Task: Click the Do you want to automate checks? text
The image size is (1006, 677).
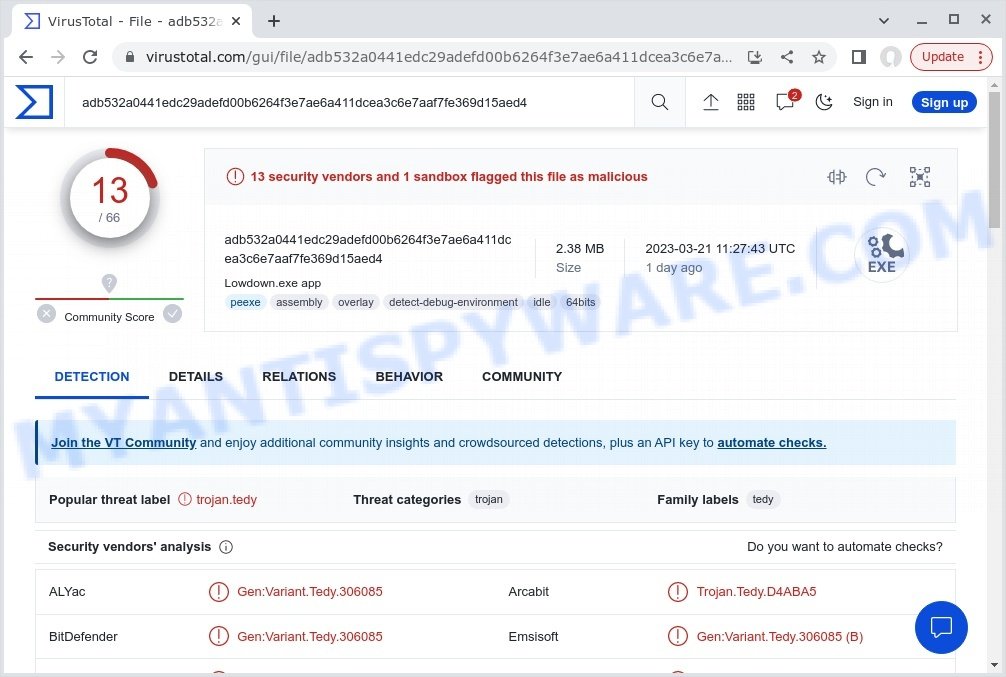Action: (x=845, y=547)
